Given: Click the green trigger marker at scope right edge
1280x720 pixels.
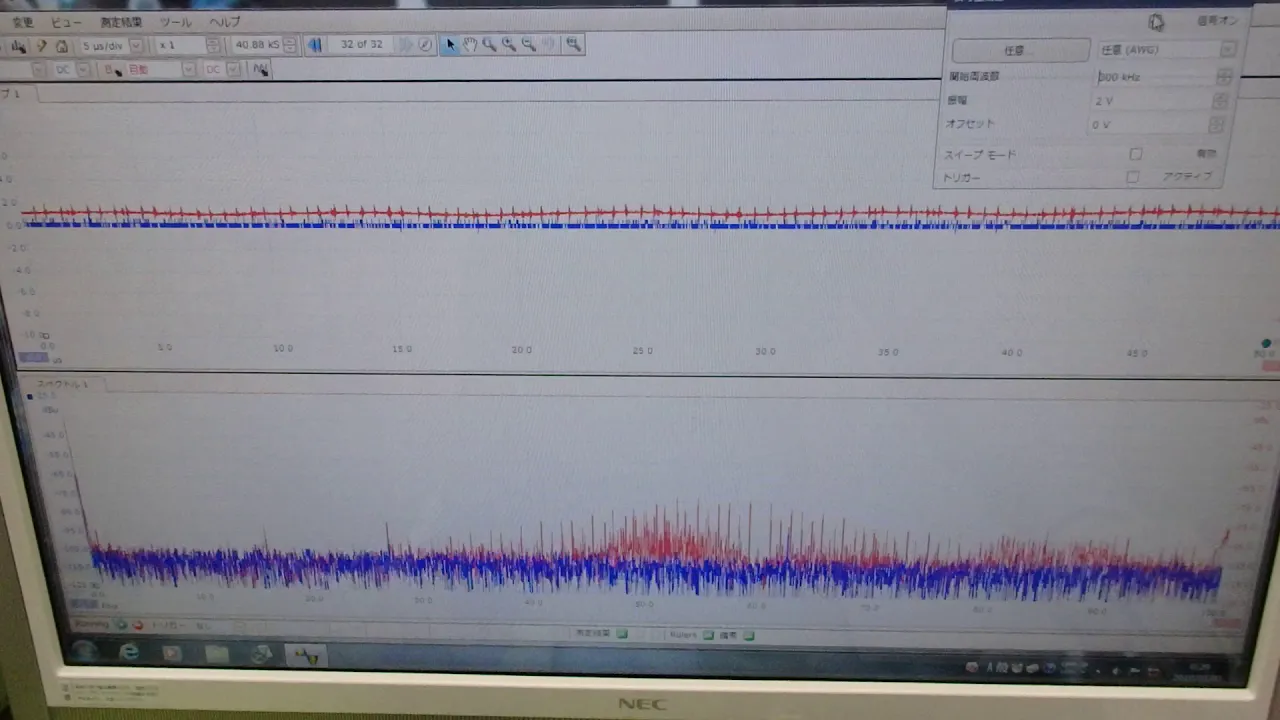Looking at the screenshot, I should pos(1266,344).
